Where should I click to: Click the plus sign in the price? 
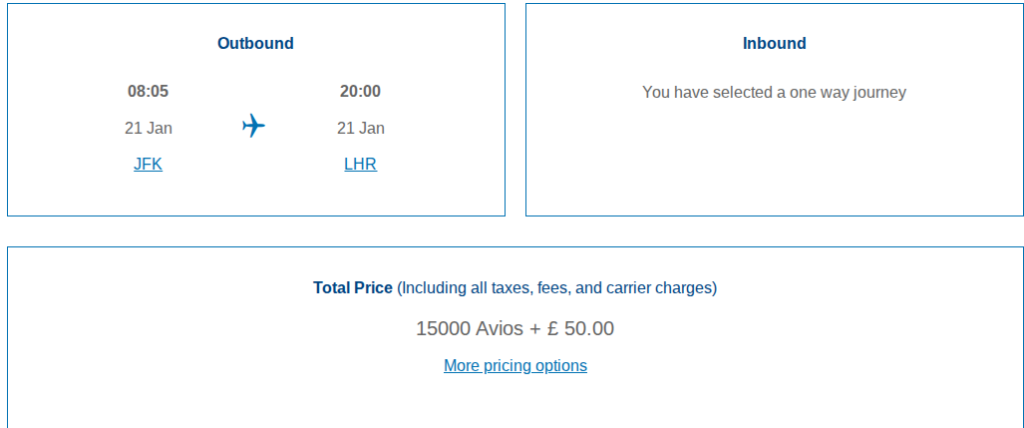[x=535, y=328]
